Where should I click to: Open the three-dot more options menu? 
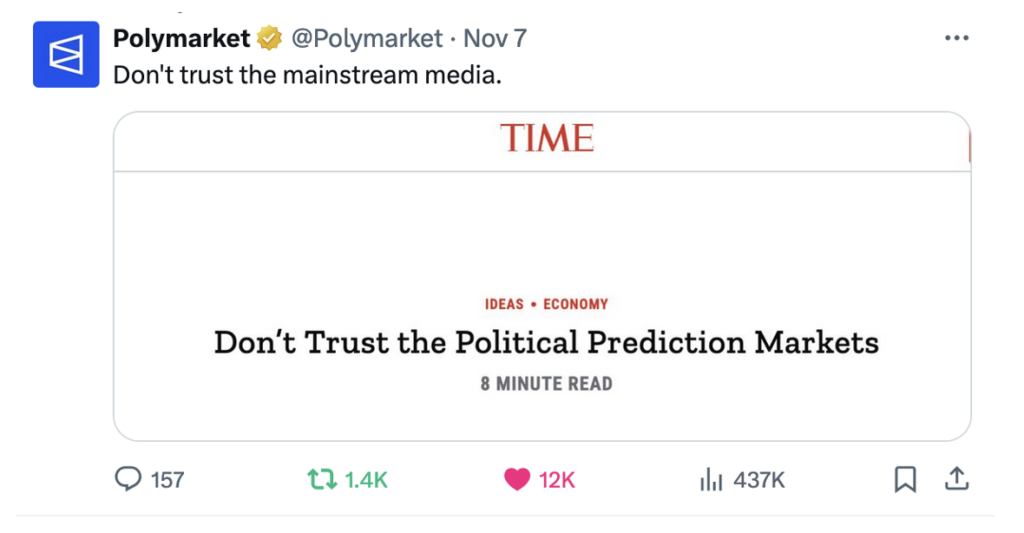tap(956, 38)
